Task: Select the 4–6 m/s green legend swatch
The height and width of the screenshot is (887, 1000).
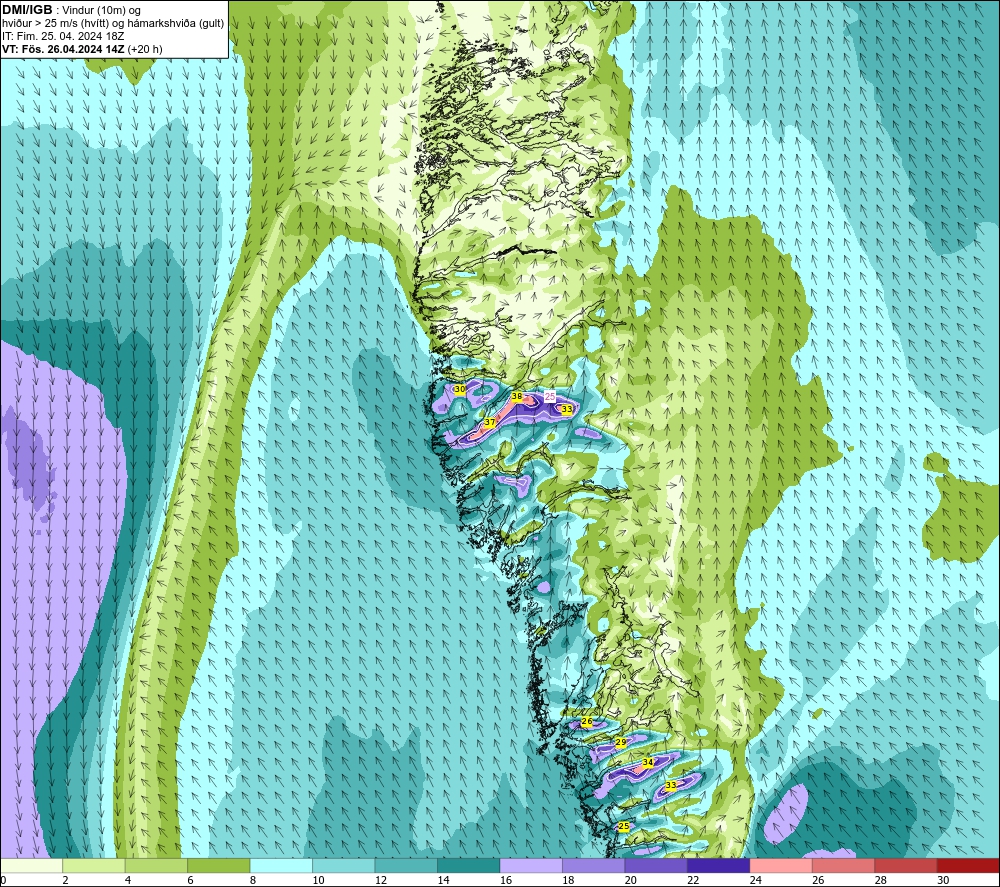Action: 156,865
